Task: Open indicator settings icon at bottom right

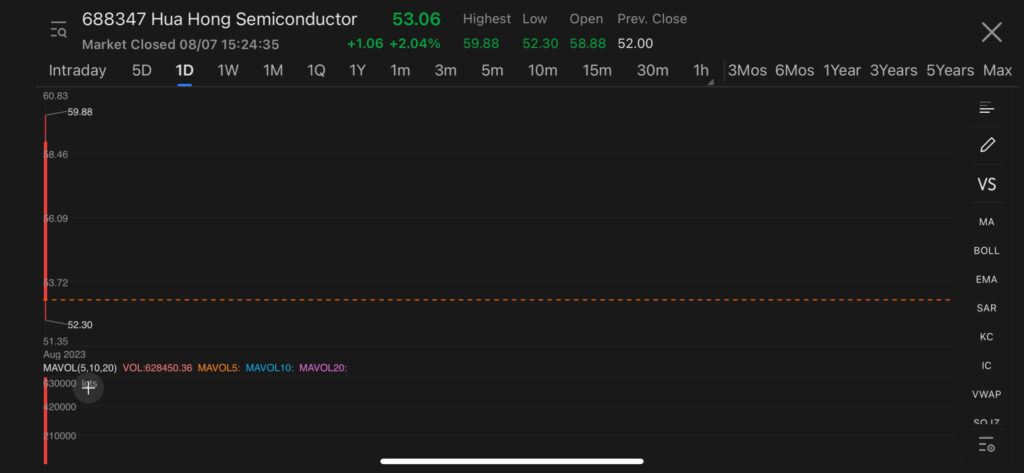Action: [986, 445]
